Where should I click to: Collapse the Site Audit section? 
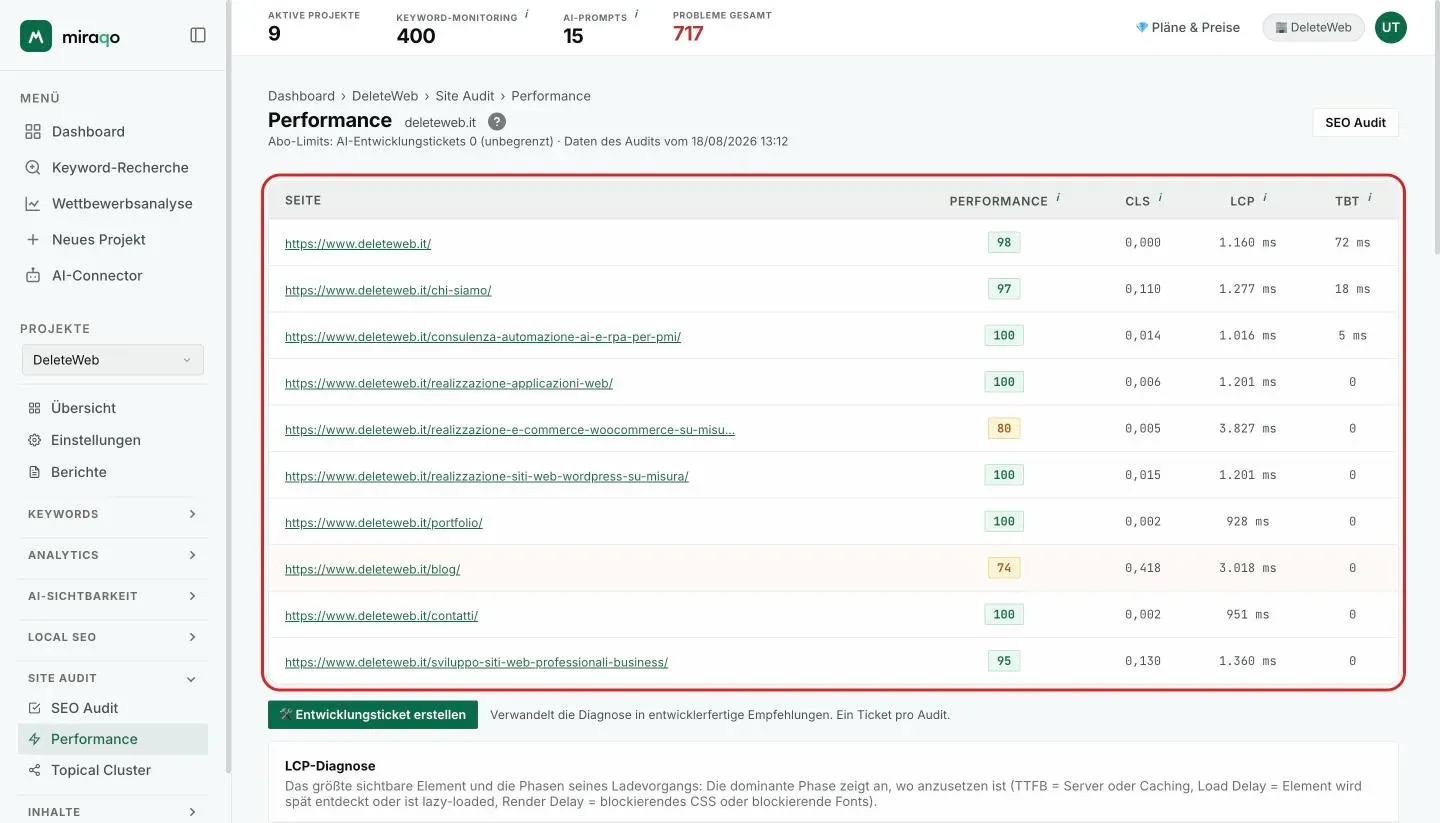(112, 678)
